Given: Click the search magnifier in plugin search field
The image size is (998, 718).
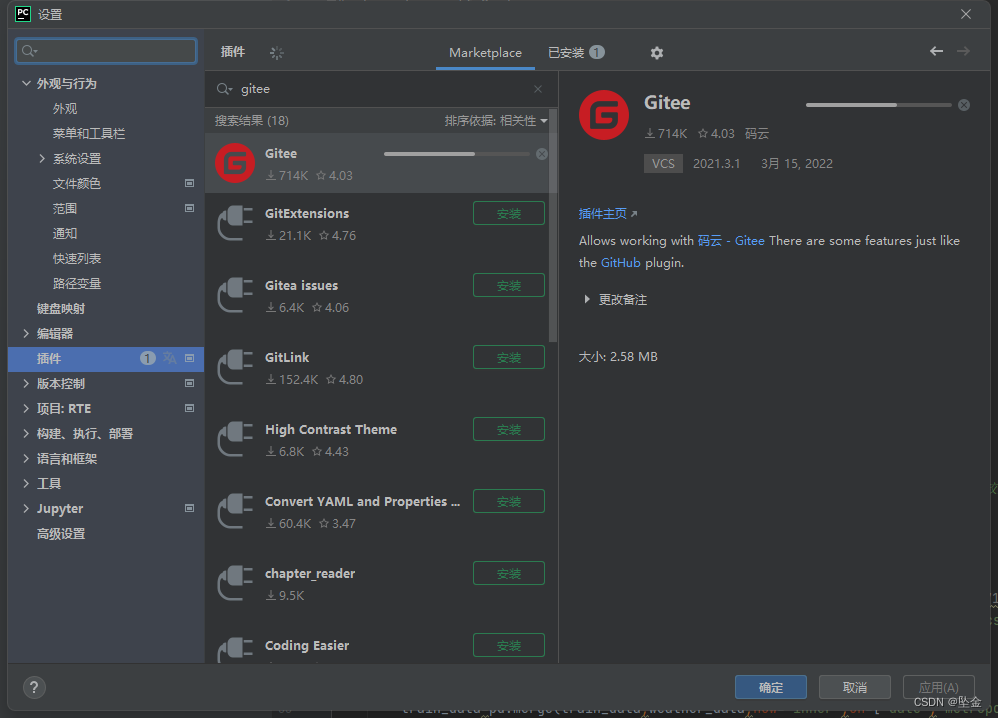Looking at the screenshot, I should (x=225, y=89).
